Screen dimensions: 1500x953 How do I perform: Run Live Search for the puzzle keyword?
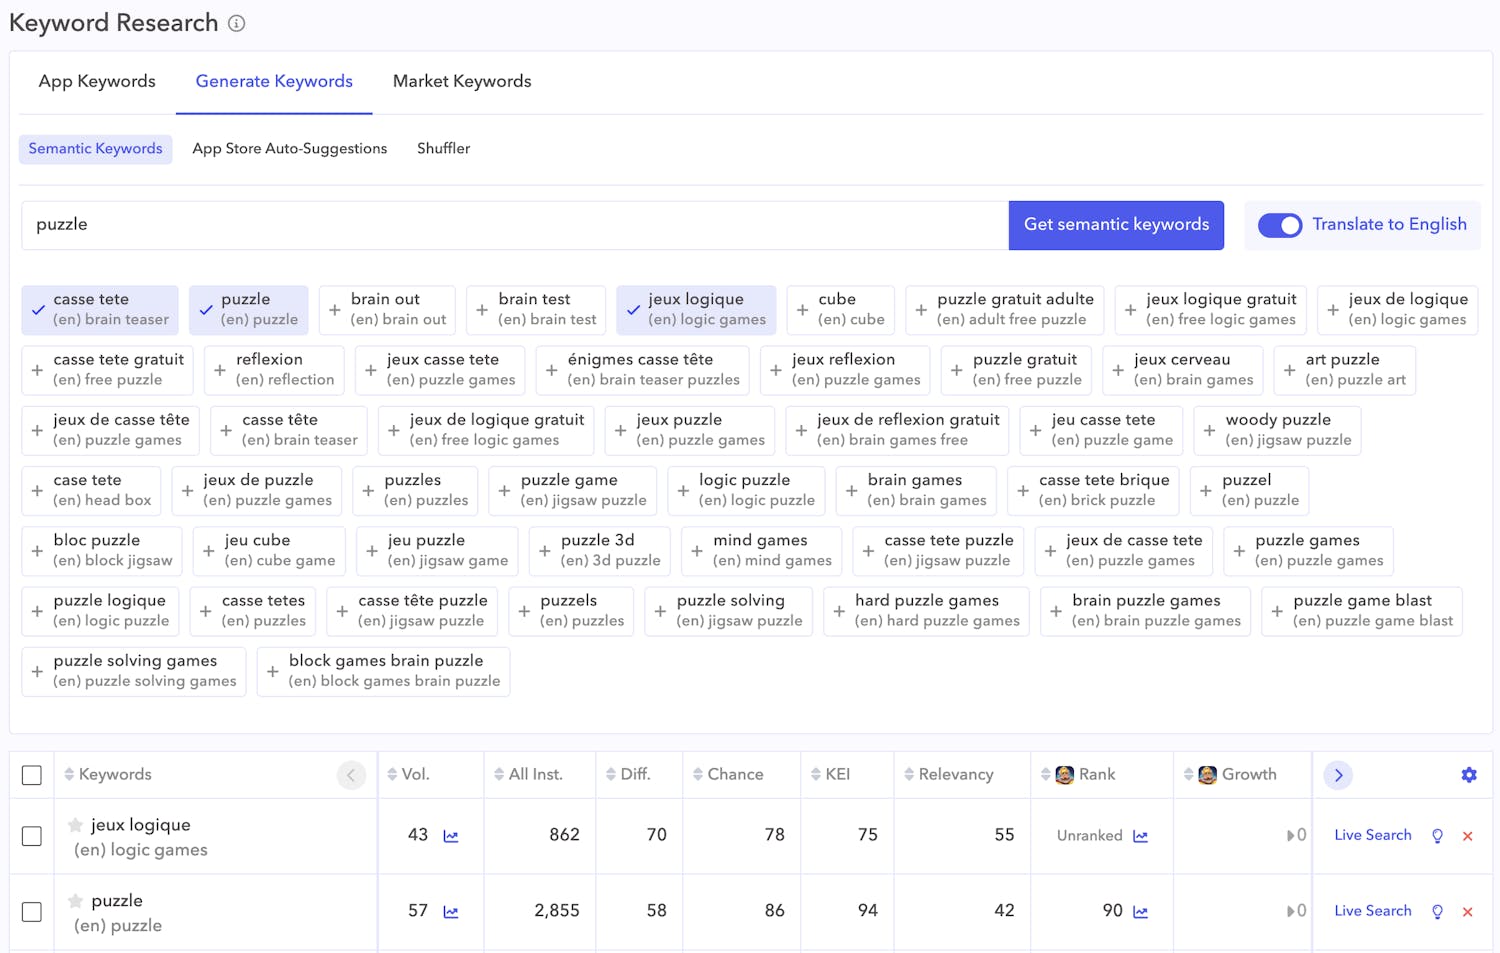(1372, 911)
